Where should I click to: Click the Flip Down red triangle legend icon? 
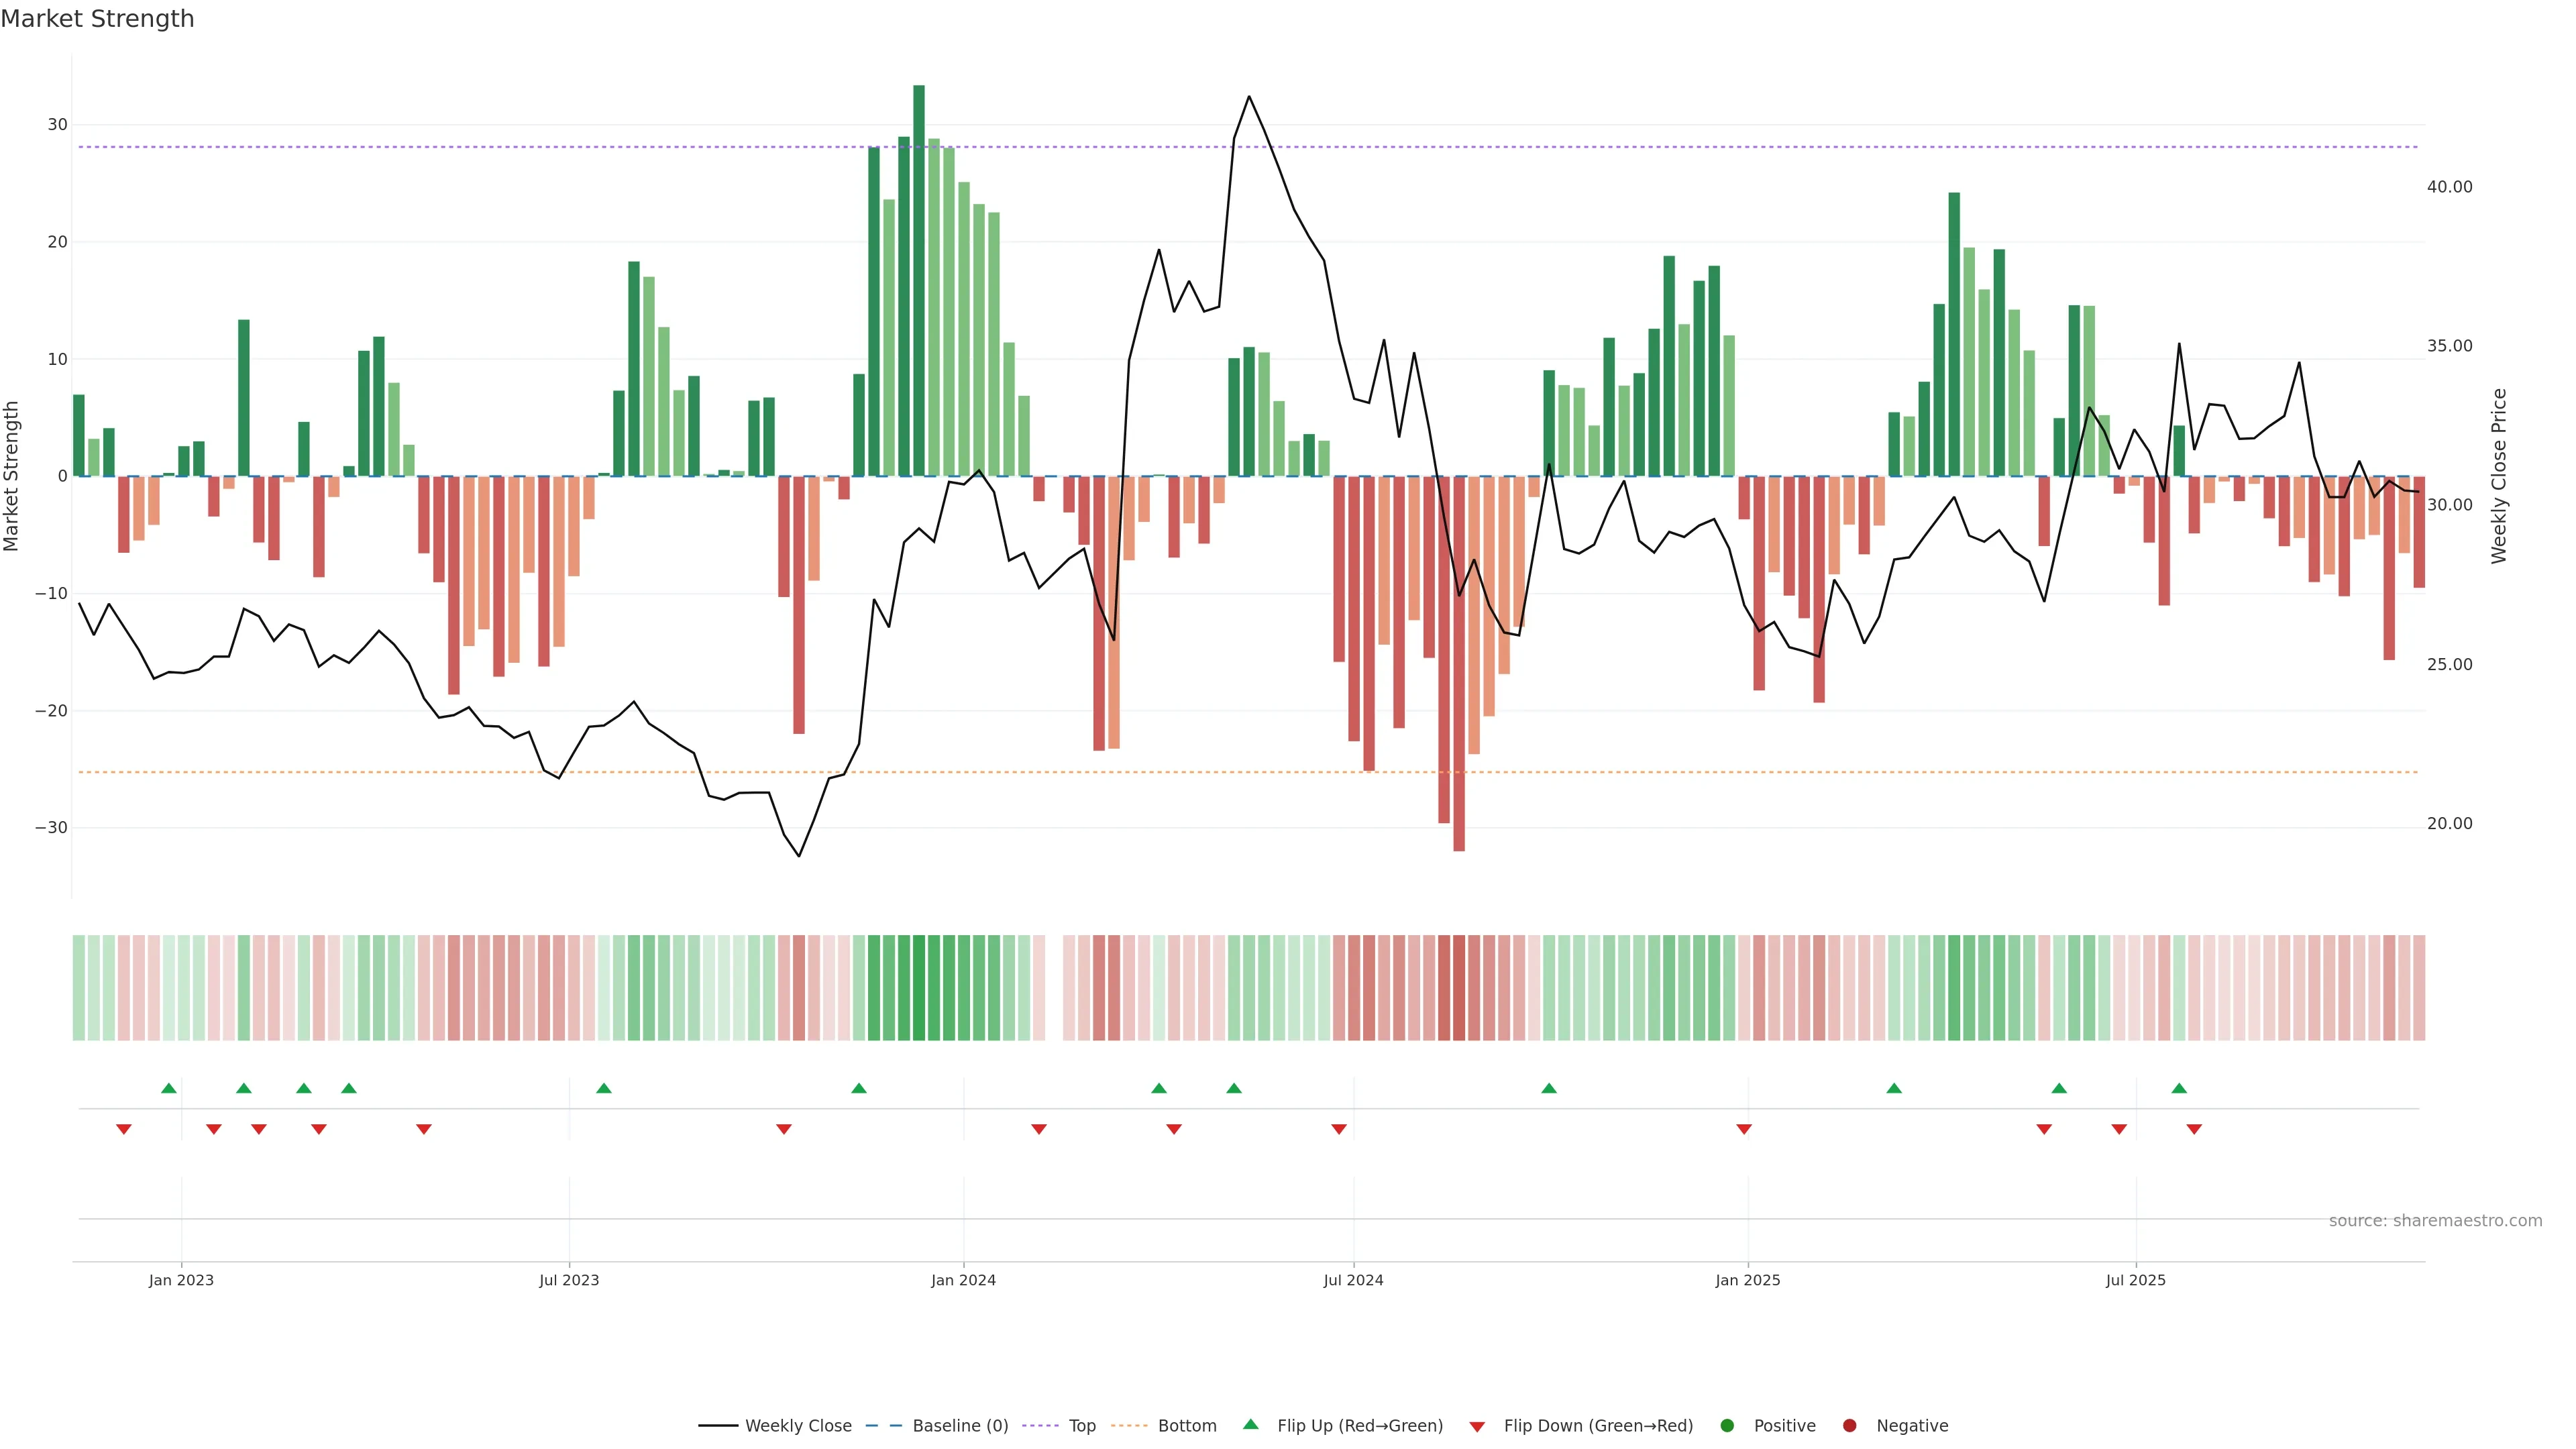point(1477,1426)
